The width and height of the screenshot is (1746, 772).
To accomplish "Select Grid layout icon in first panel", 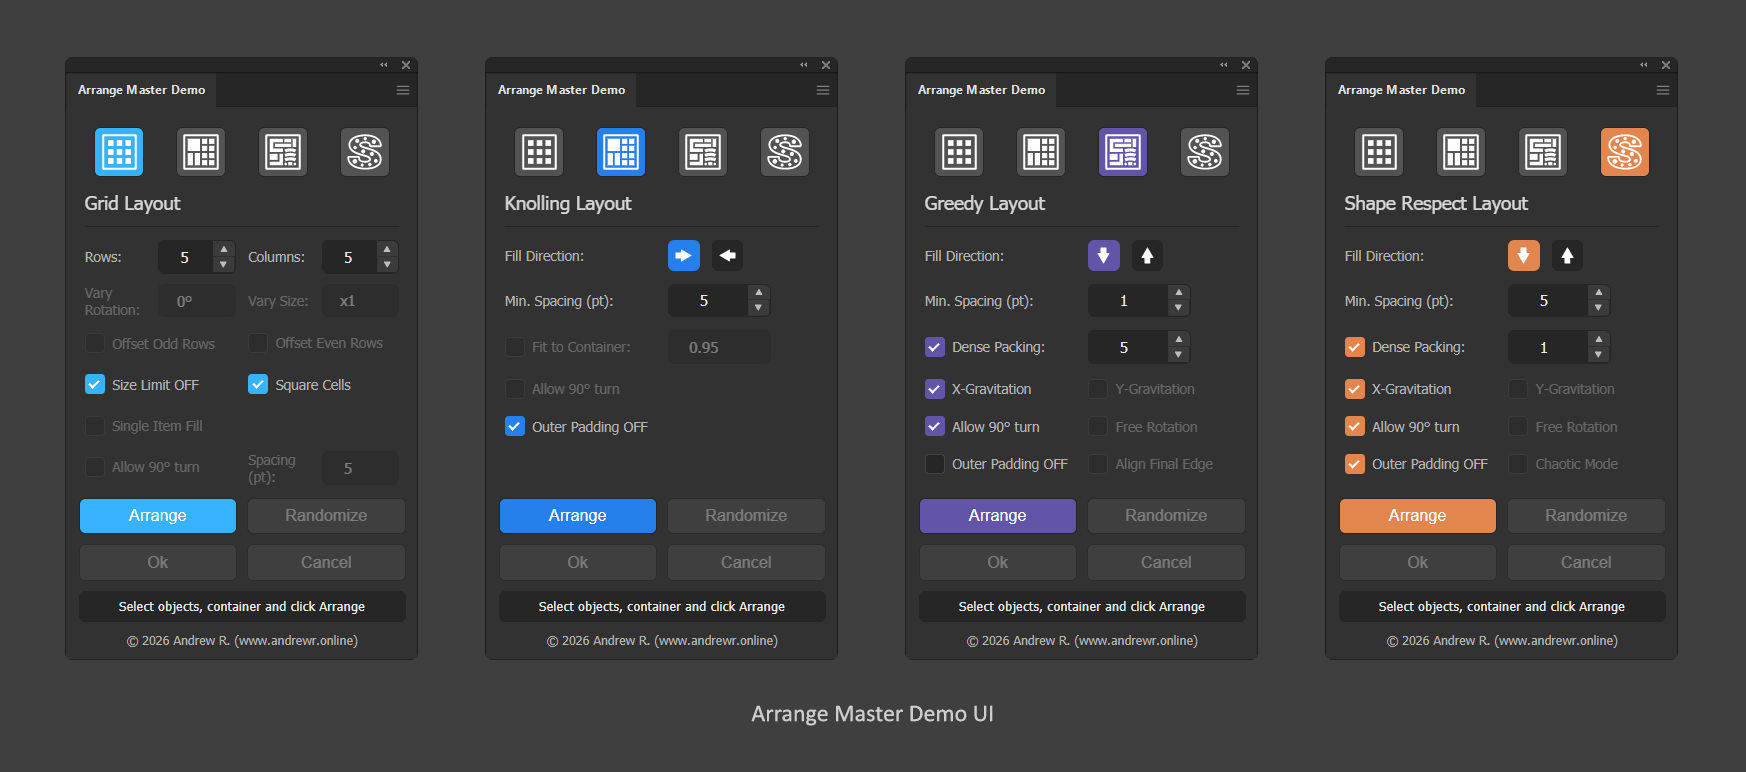I will coord(119,152).
